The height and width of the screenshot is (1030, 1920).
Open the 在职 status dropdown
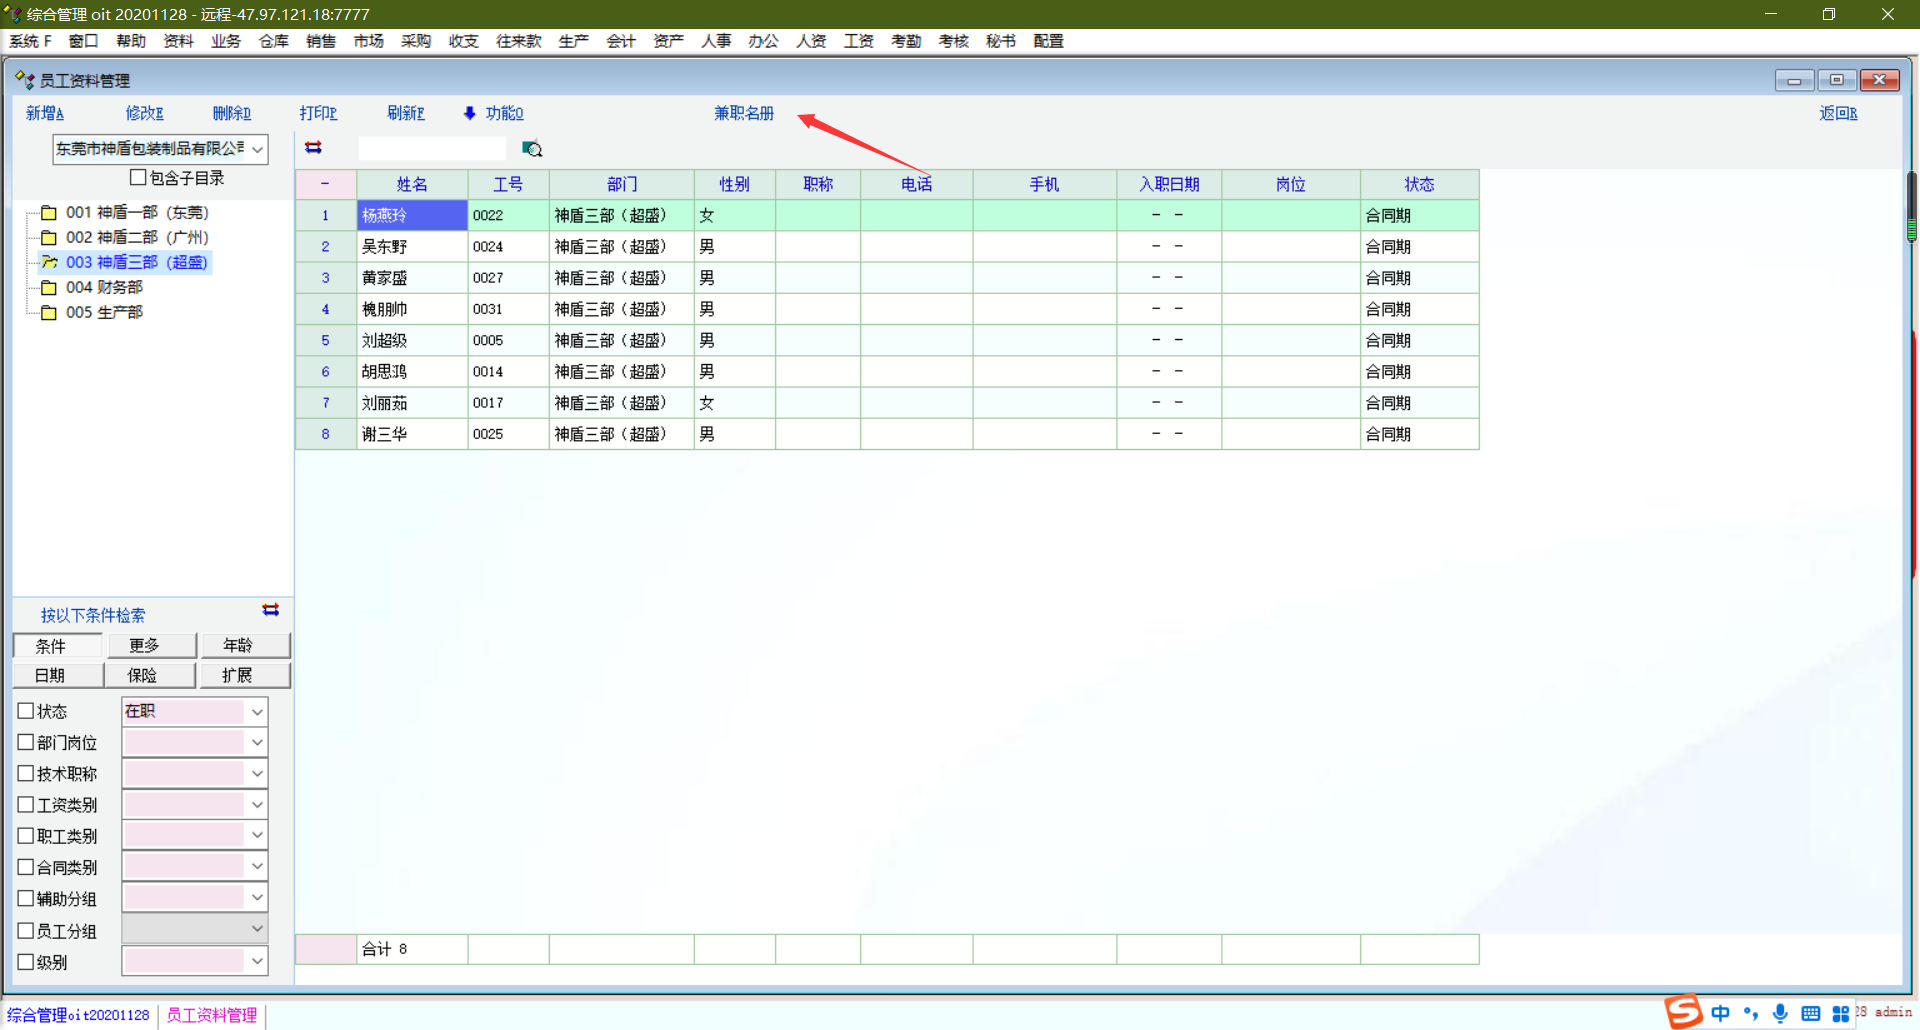[x=257, y=711]
